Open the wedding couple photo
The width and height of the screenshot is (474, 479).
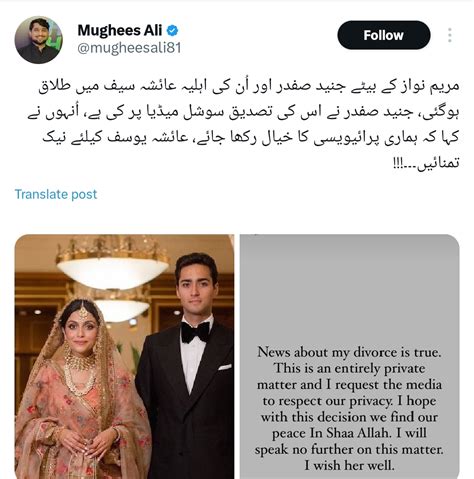(124, 357)
